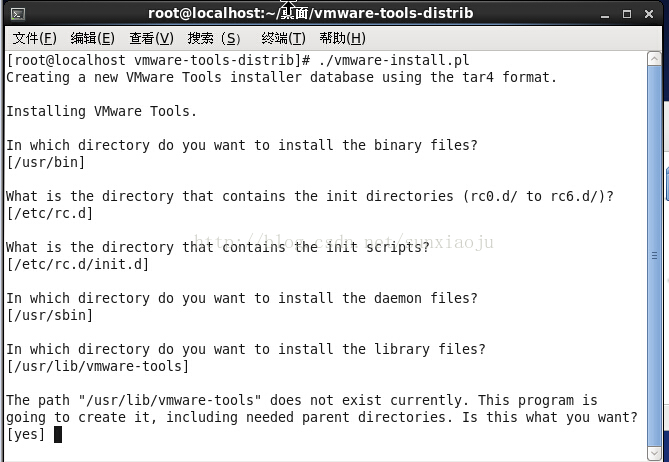The width and height of the screenshot is (669, 462).
Task: Open the terminal window menu icon
Action: [x=17, y=14]
